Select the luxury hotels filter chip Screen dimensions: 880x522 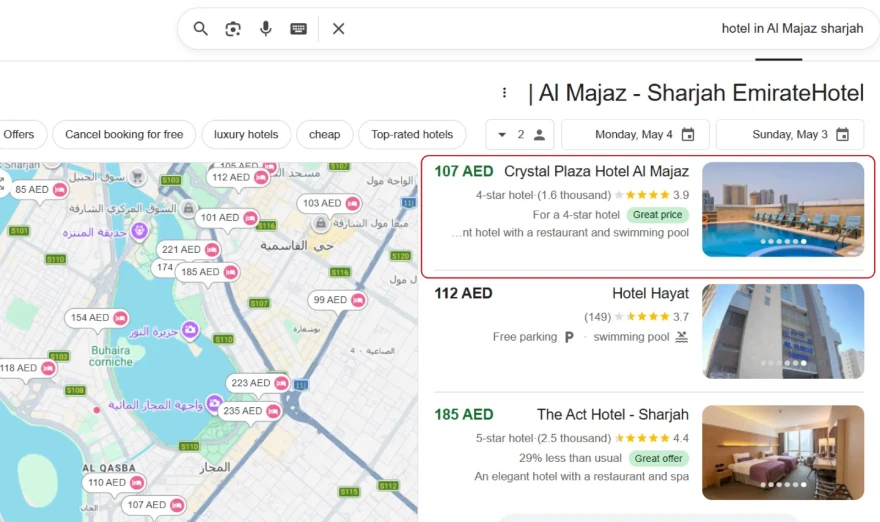pyautogui.click(x=246, y=135)
